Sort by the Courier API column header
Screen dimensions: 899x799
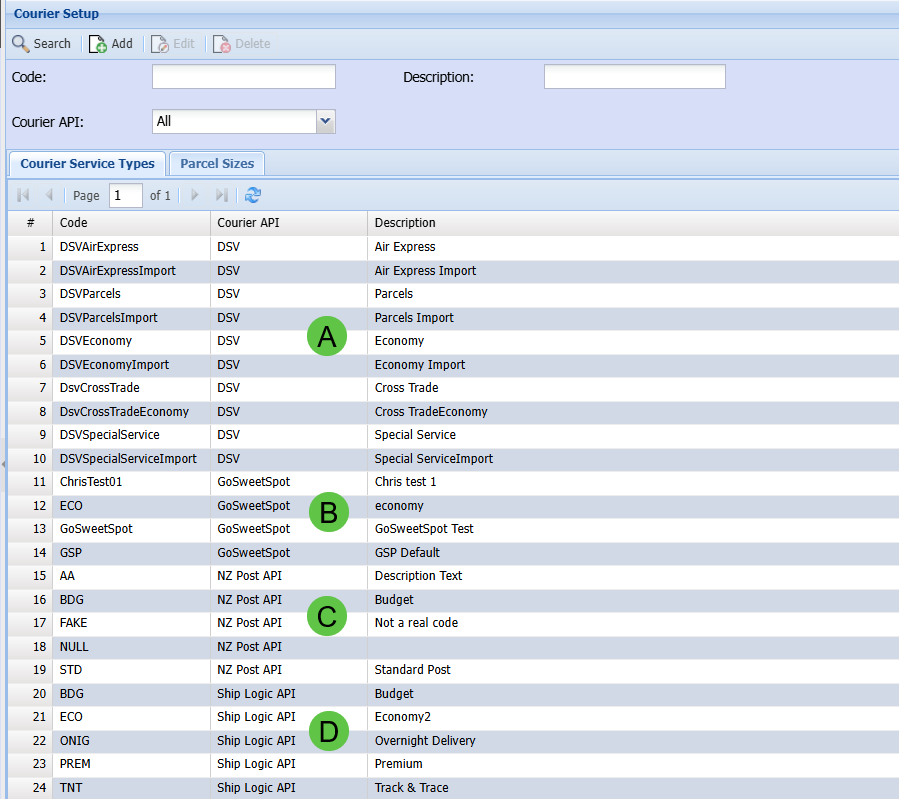coord(248,223)
